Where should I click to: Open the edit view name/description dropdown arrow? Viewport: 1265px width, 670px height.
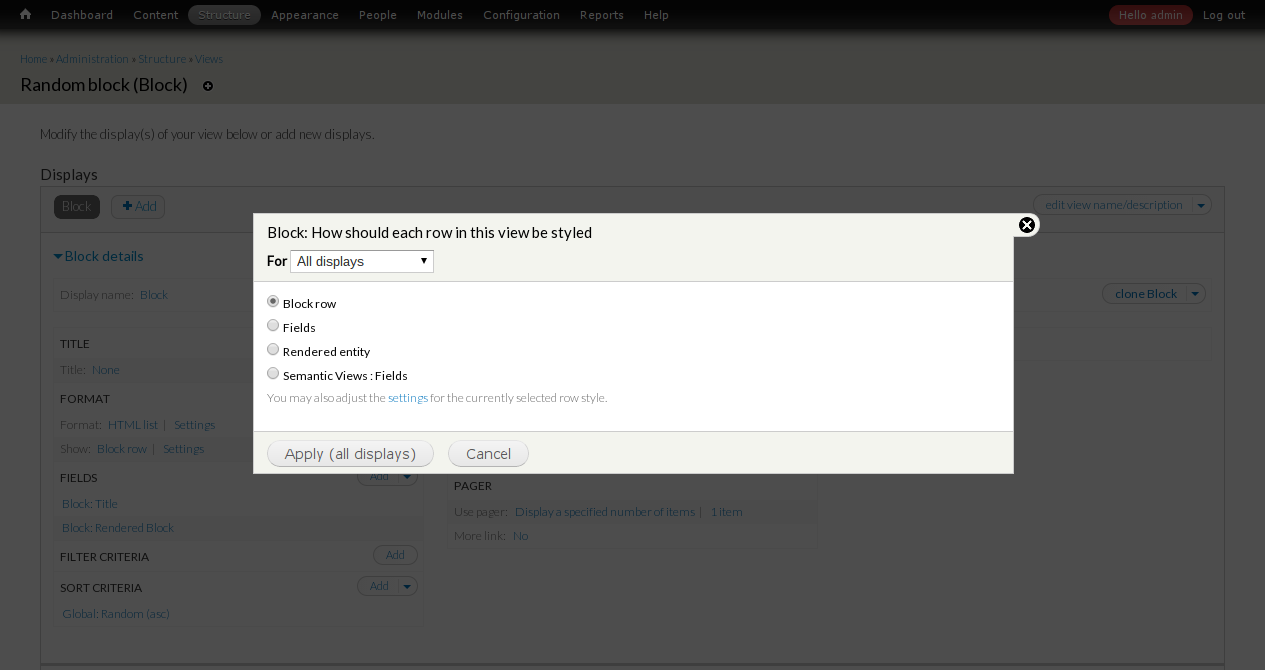point(1202,205)
